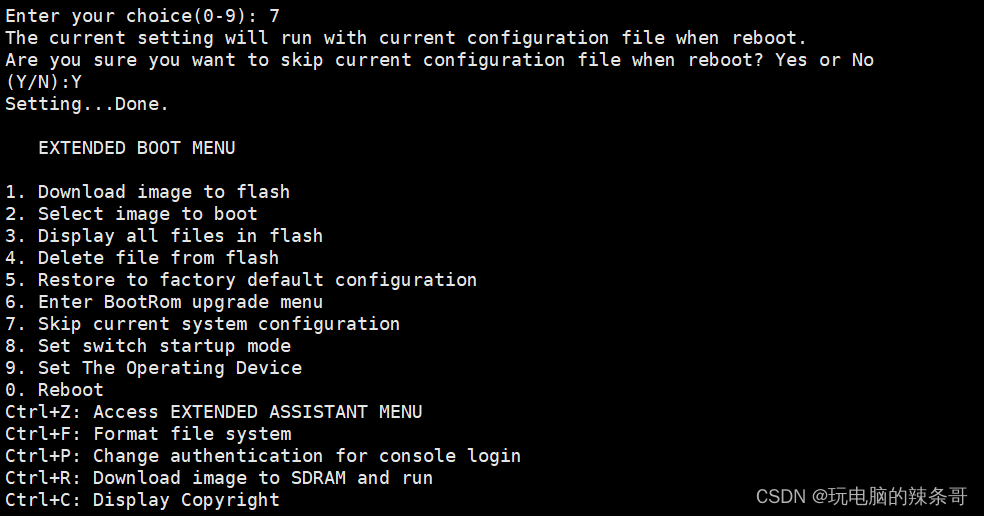Click "Ctrl+P: Change authentication for console login"
This screenshot has width=984, height=516.
click(262, 456)
